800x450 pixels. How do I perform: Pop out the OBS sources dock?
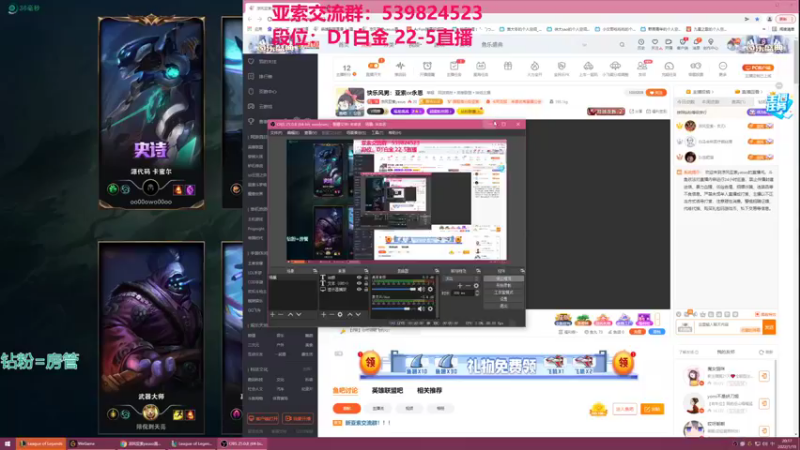click(366, 271)
